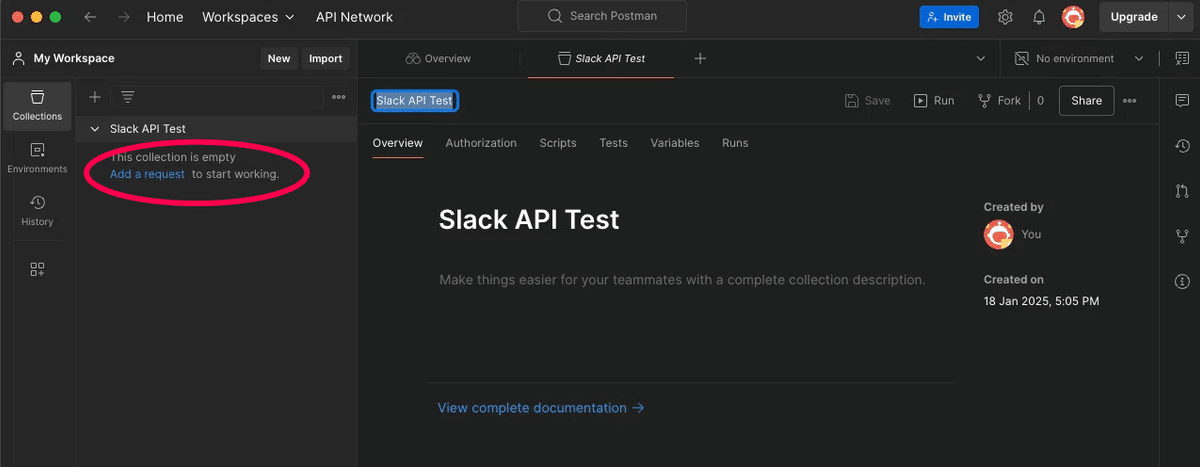Screen dimensions: 1200x467
Task: Click the Fork count number 0
Action: coord(1040,101)
